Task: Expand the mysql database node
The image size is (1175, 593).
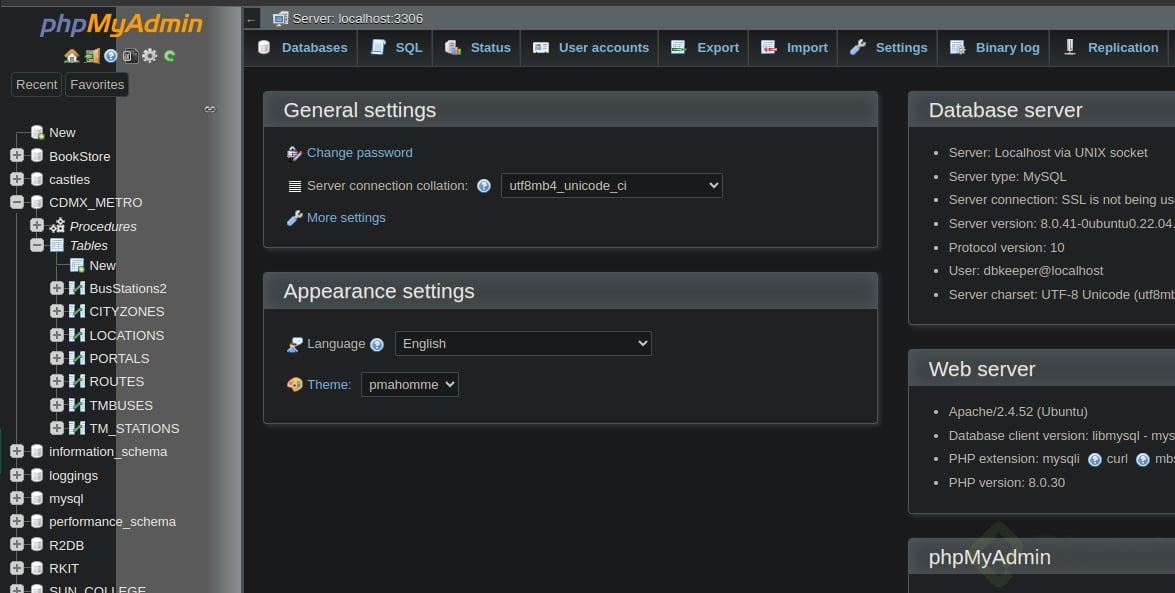Action: point(16,498)
